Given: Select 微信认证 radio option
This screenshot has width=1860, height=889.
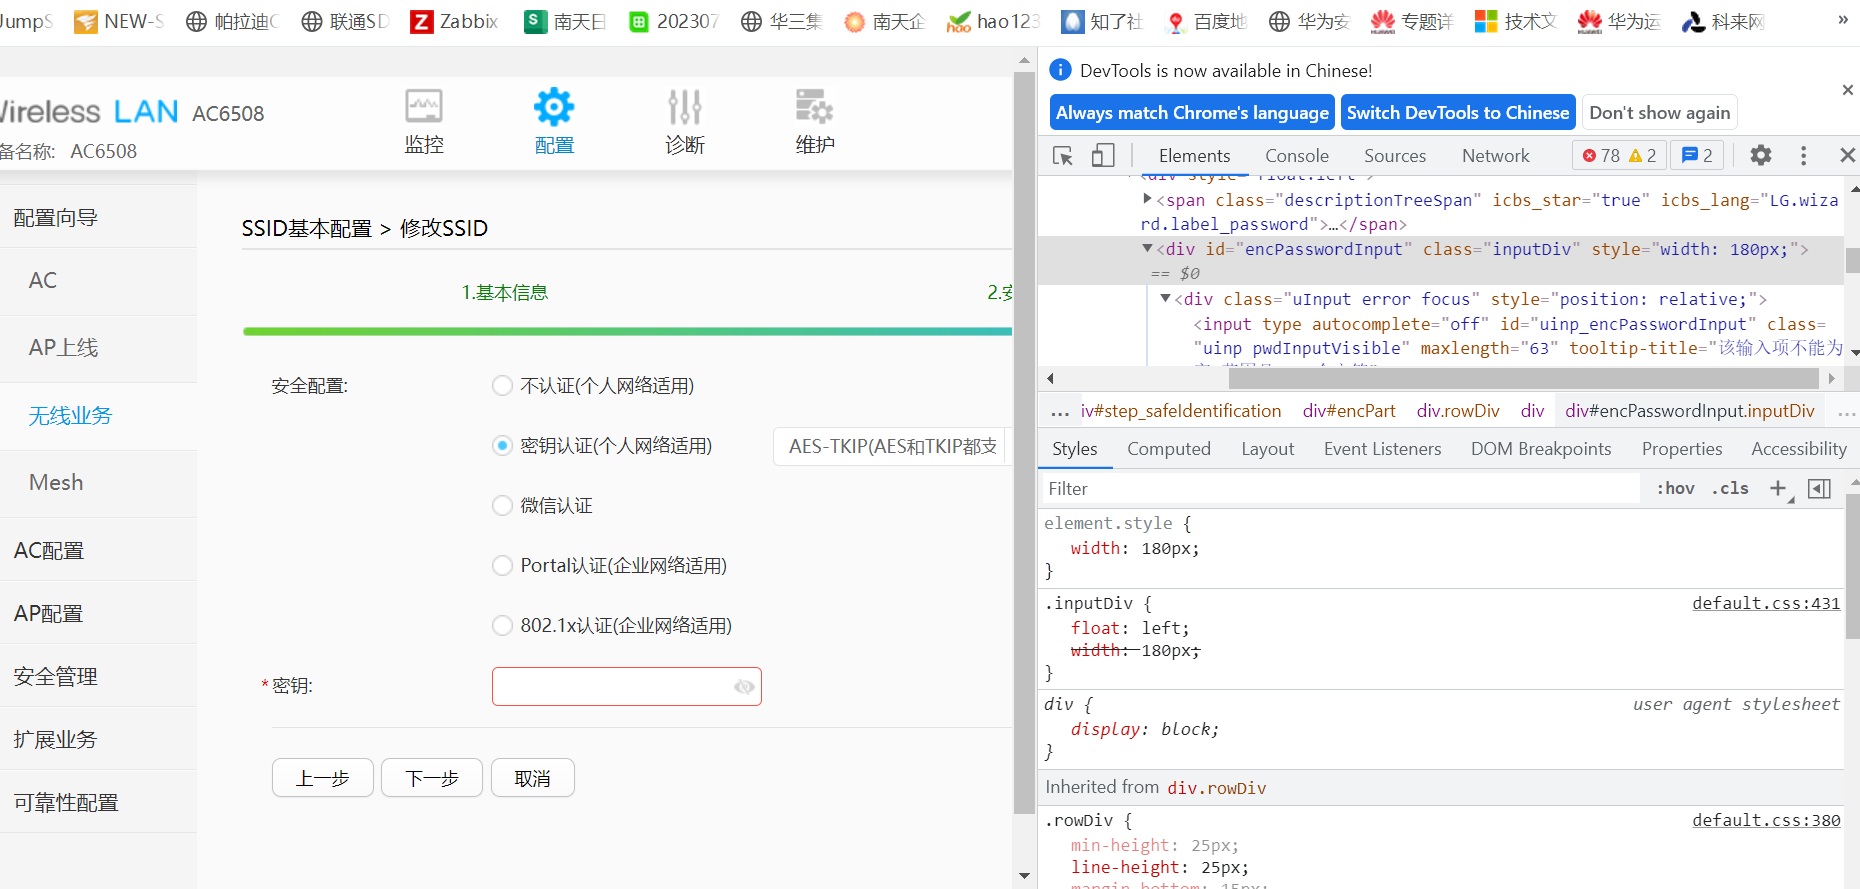Looking at the screenshot, I should coord(502,506).
